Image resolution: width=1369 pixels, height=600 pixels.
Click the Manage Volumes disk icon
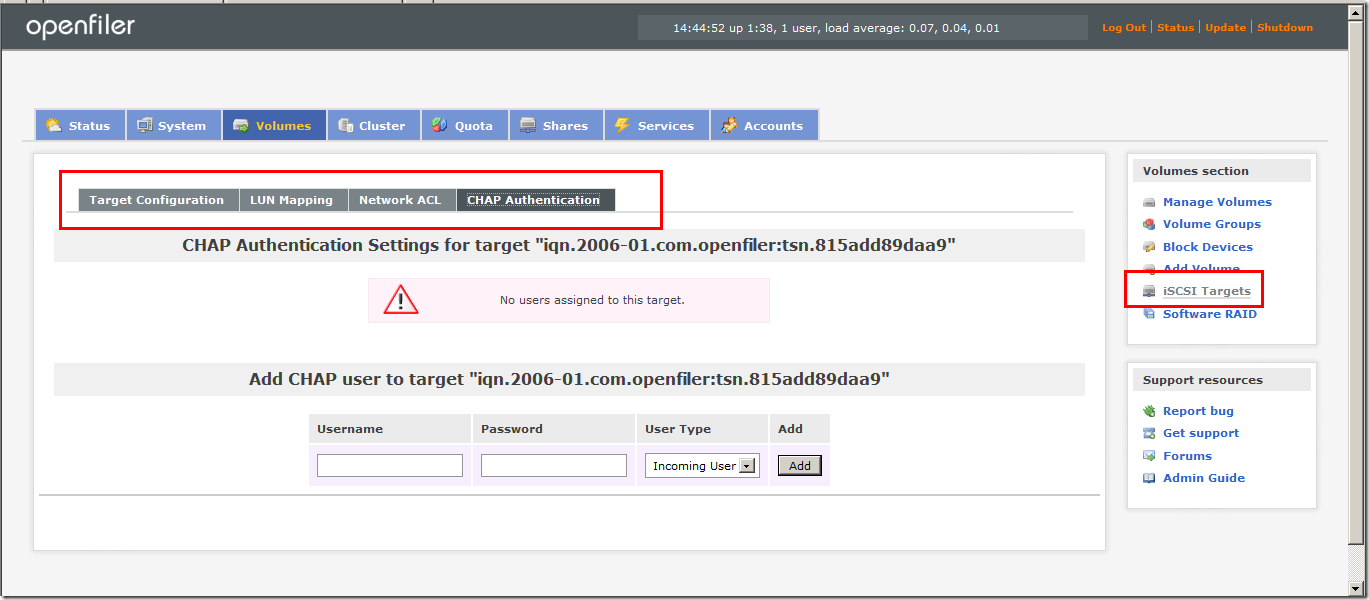(x=1148, y=201)
